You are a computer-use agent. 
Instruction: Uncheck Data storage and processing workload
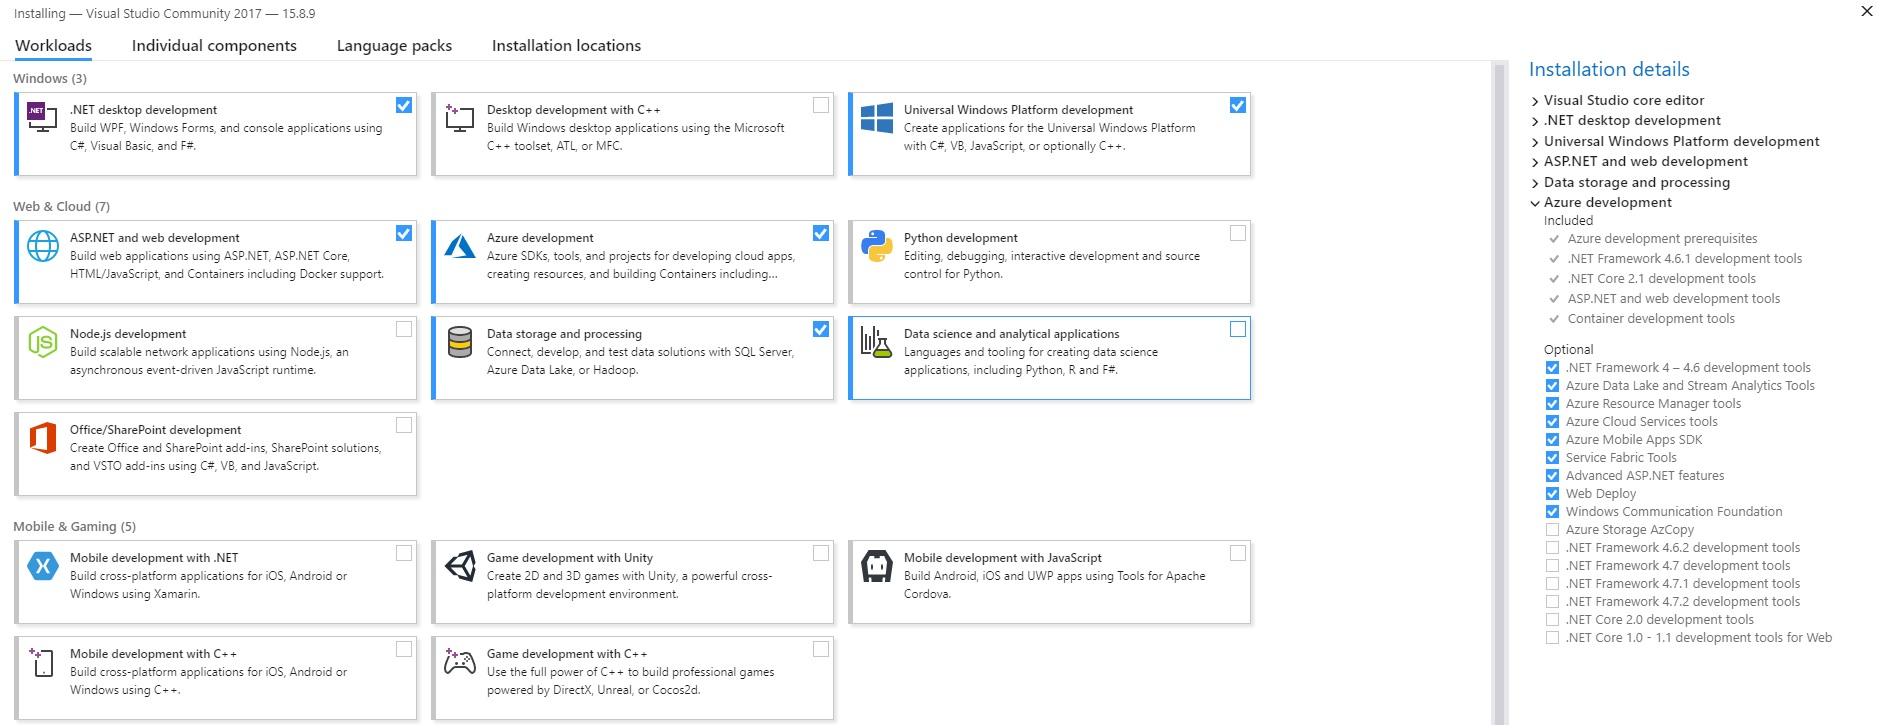pyautogui.click(x=821, y=329)
